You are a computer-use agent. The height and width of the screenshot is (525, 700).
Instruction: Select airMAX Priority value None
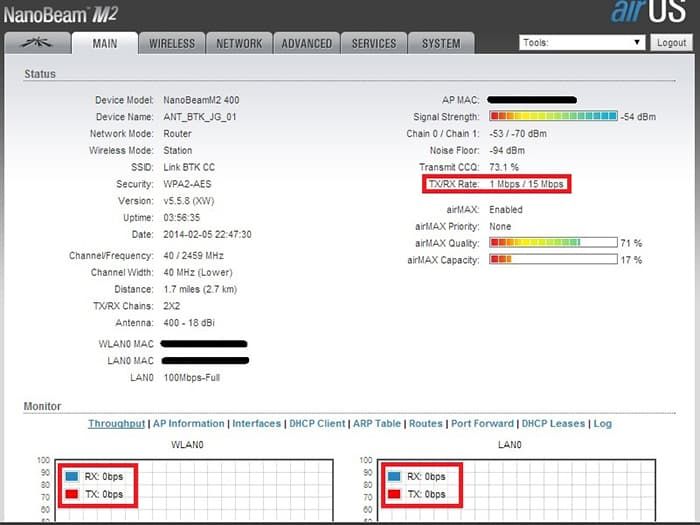coord(500,226)
